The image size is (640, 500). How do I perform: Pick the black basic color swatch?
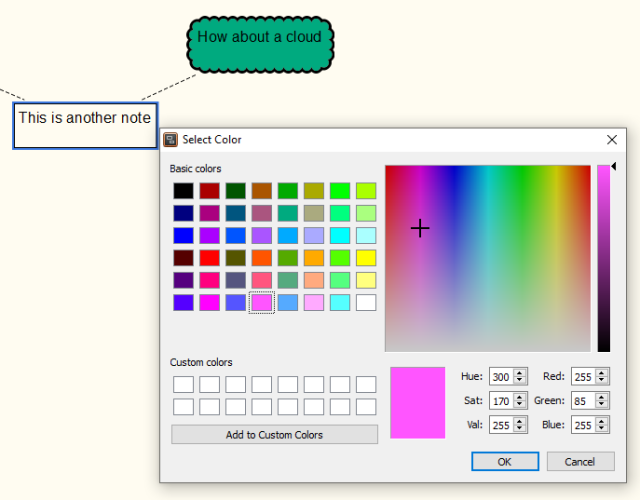[x=183, y=190]
